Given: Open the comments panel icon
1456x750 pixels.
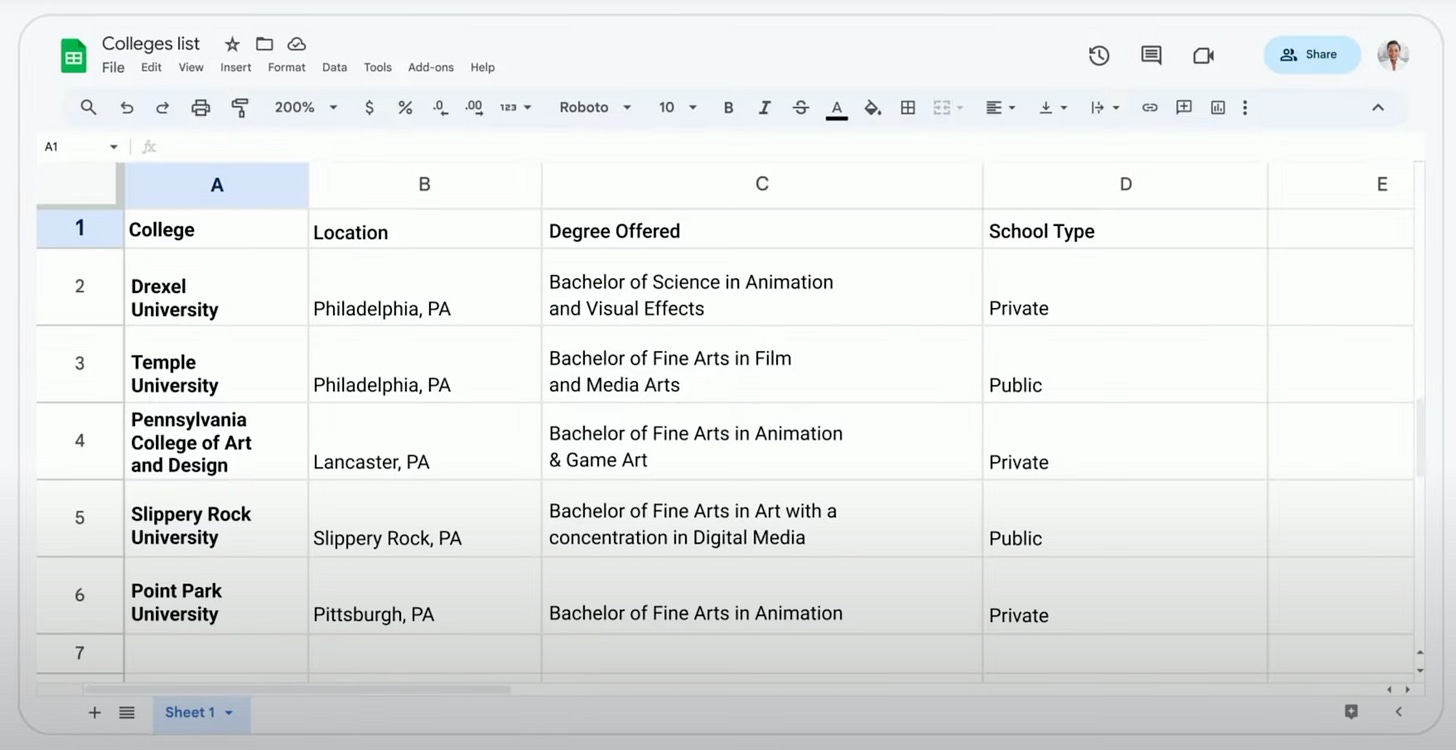Looking at the screenshot, I should (1151, 56).
